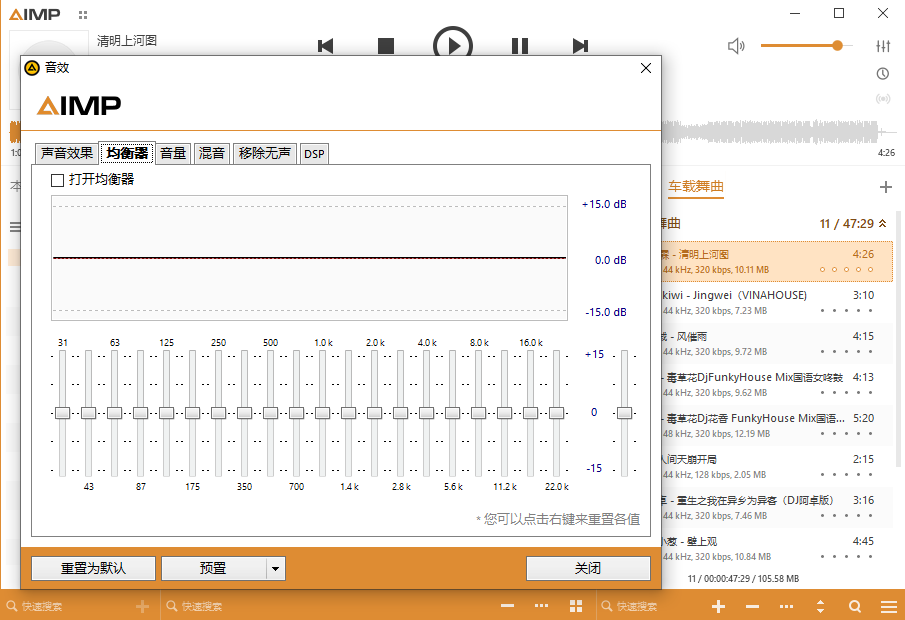
Task: Click the internet radio broadcast icon
Action: point(882,98)
